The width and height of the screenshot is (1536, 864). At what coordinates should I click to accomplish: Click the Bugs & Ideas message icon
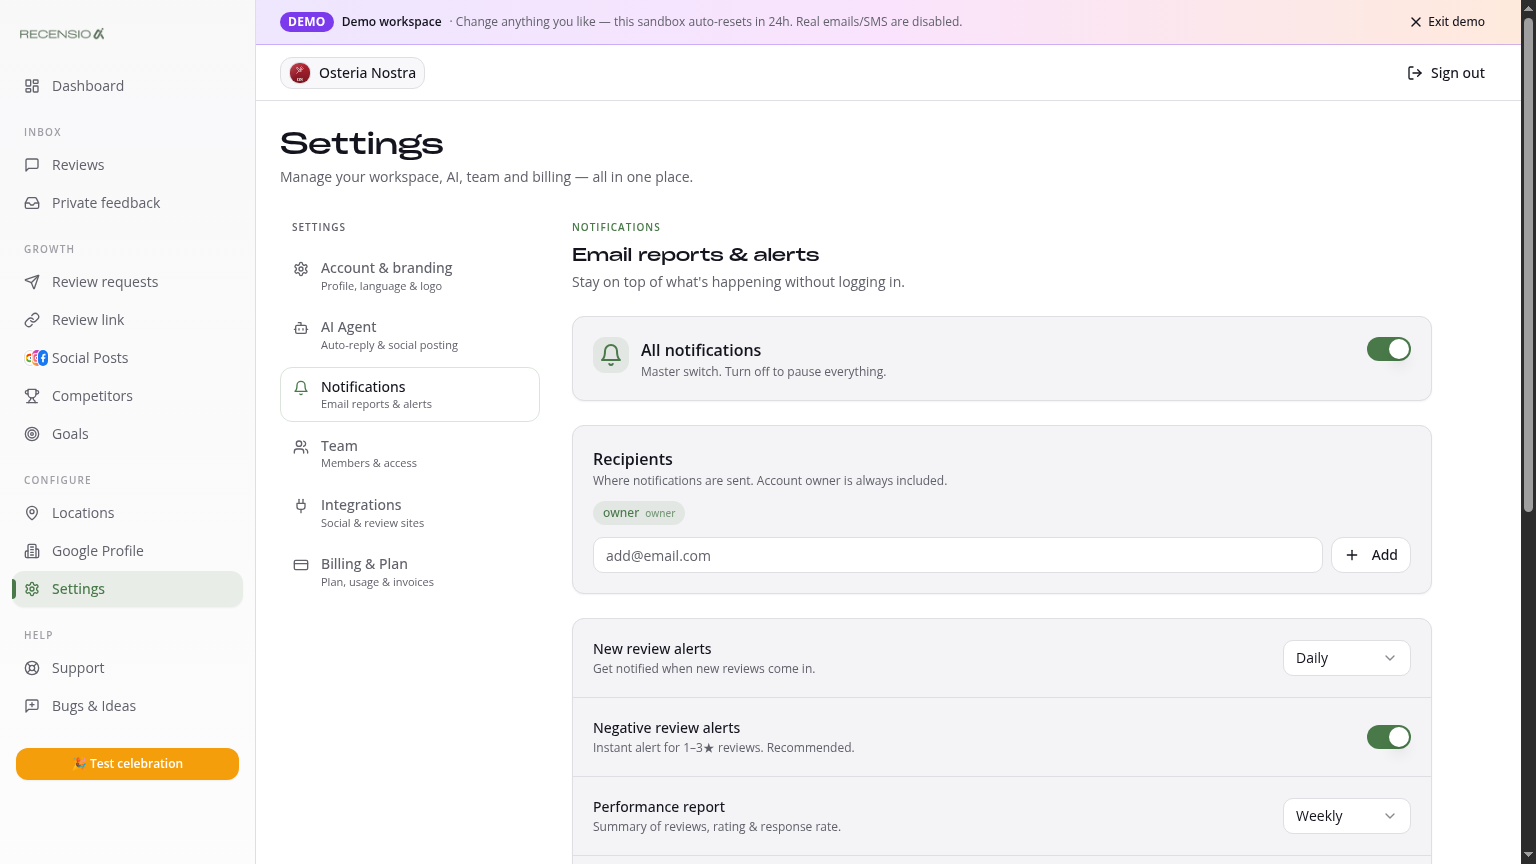coord(32,706)
